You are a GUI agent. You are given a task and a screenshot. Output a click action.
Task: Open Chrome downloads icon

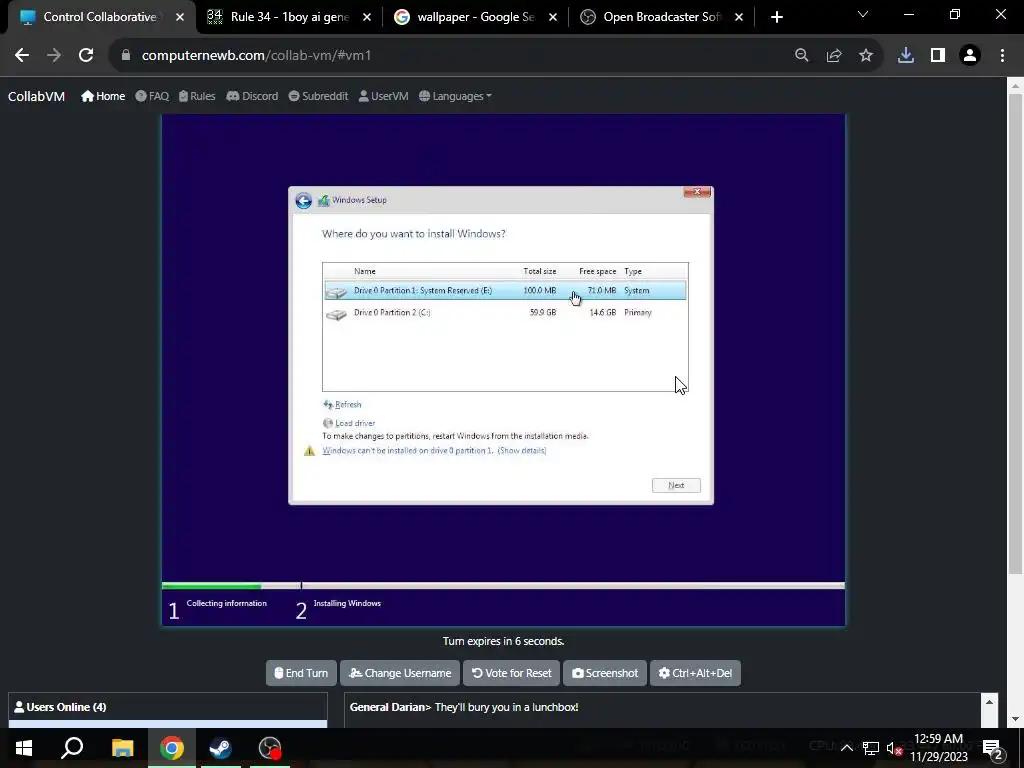pos(906,56)
